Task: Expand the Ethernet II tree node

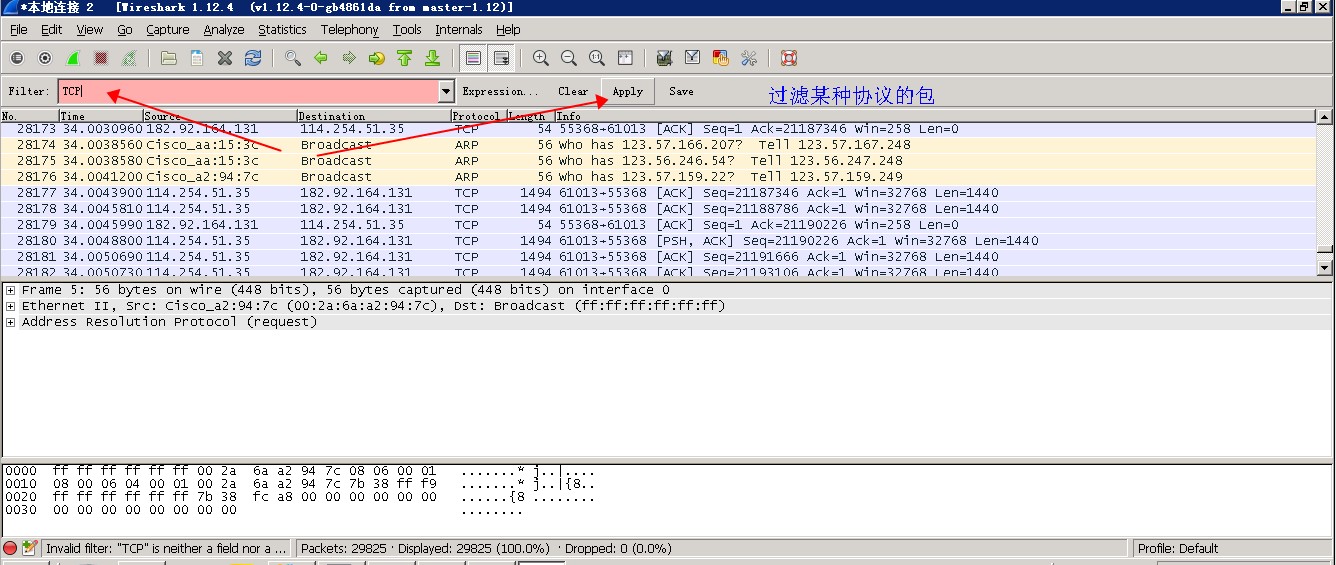Action: pos(11,306)
